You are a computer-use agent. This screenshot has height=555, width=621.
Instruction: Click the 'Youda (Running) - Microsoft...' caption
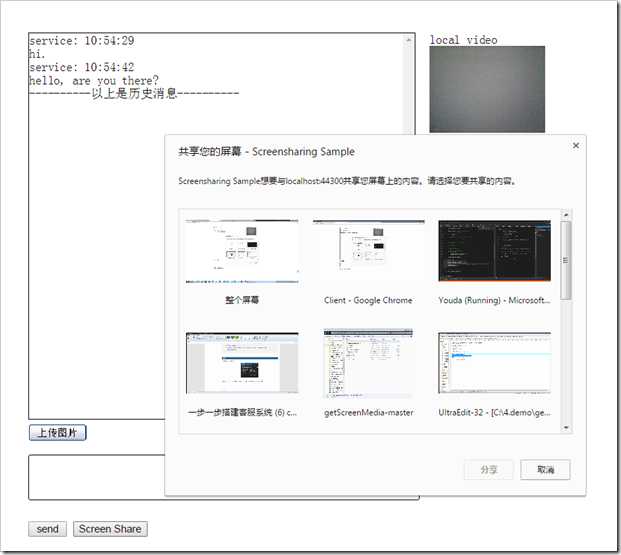(x=494, y=300)
